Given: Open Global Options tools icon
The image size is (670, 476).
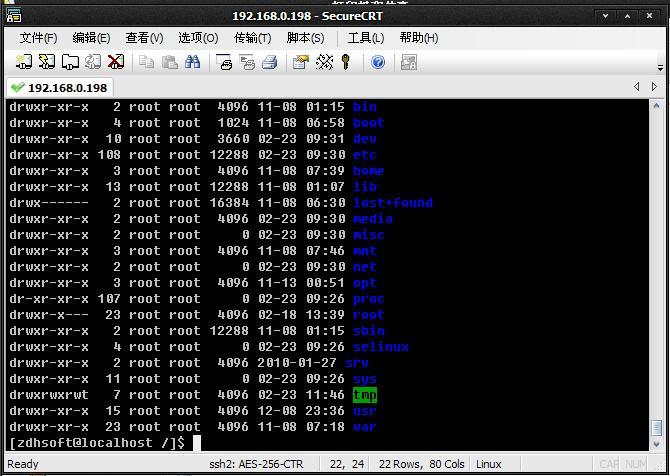Looking at the screenshot, I should click(324, 62).
